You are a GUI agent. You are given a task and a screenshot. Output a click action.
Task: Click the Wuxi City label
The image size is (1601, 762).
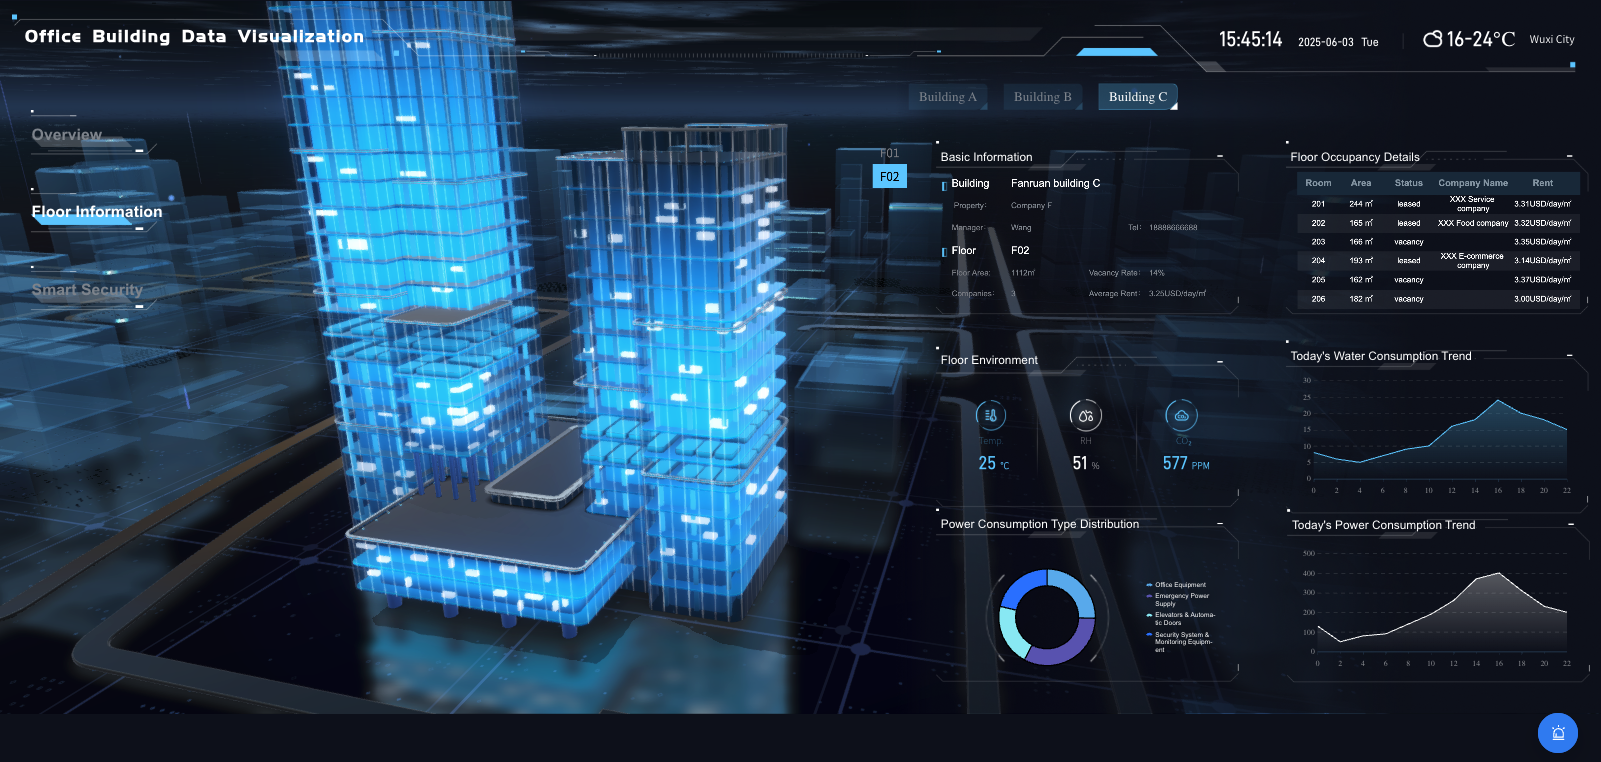(1552, 40)
